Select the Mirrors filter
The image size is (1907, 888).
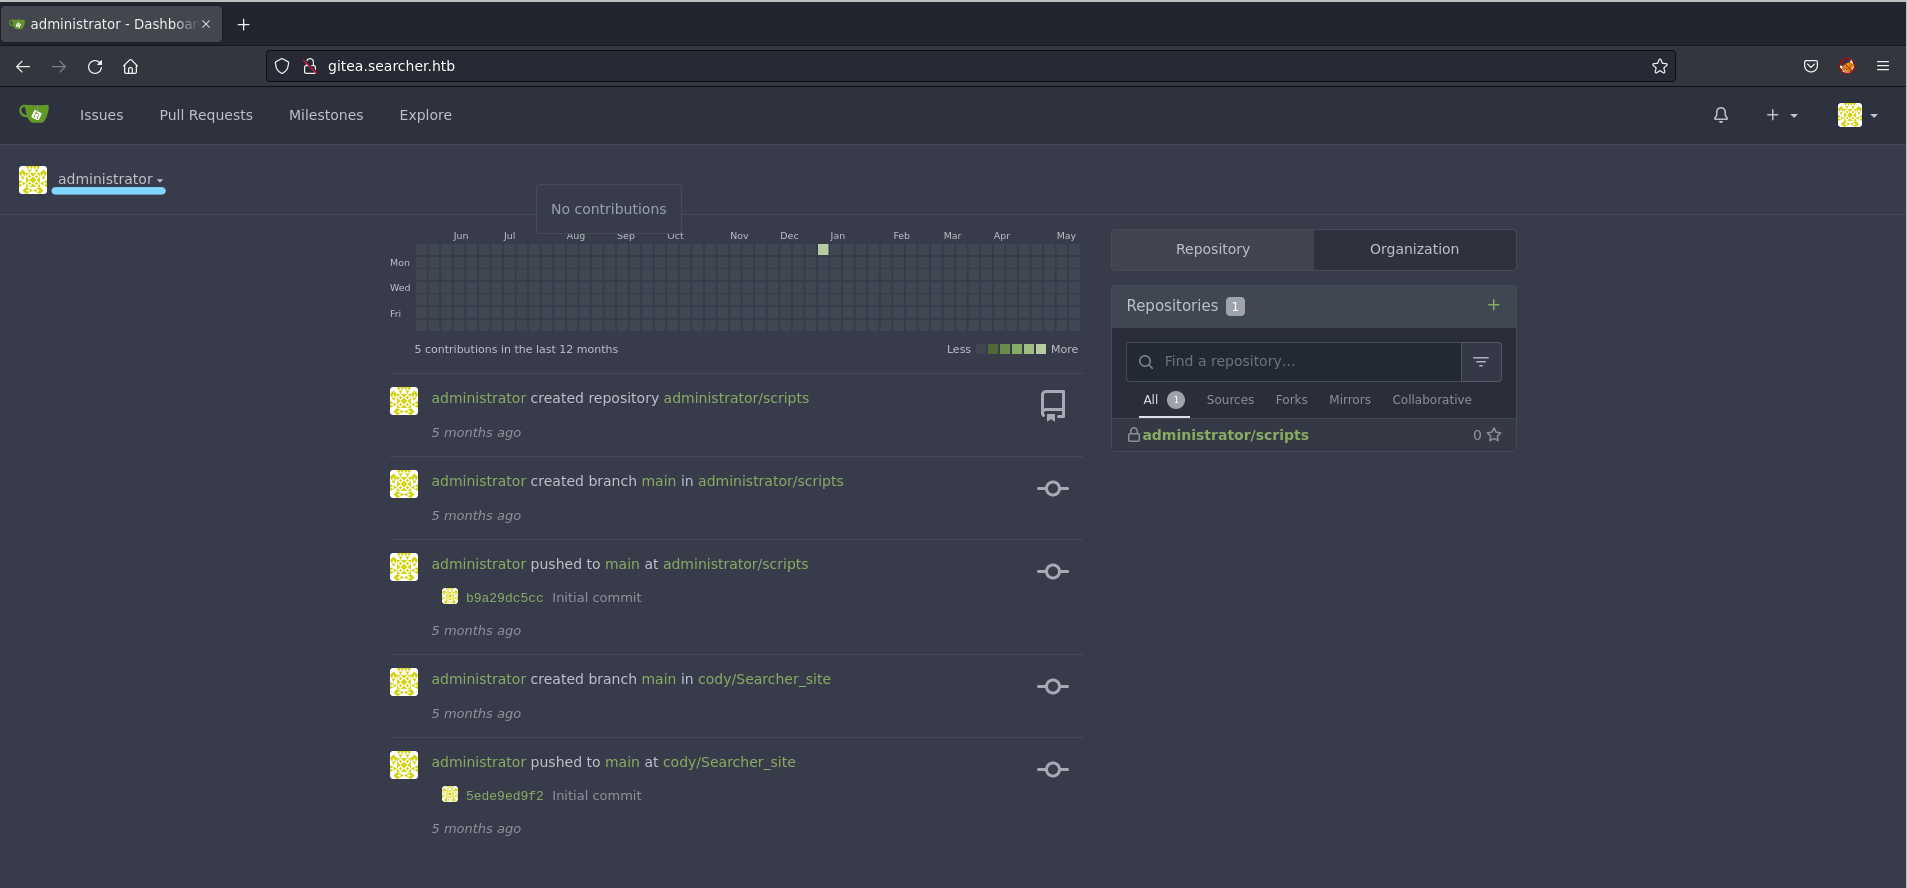(x=1350, y=400)
